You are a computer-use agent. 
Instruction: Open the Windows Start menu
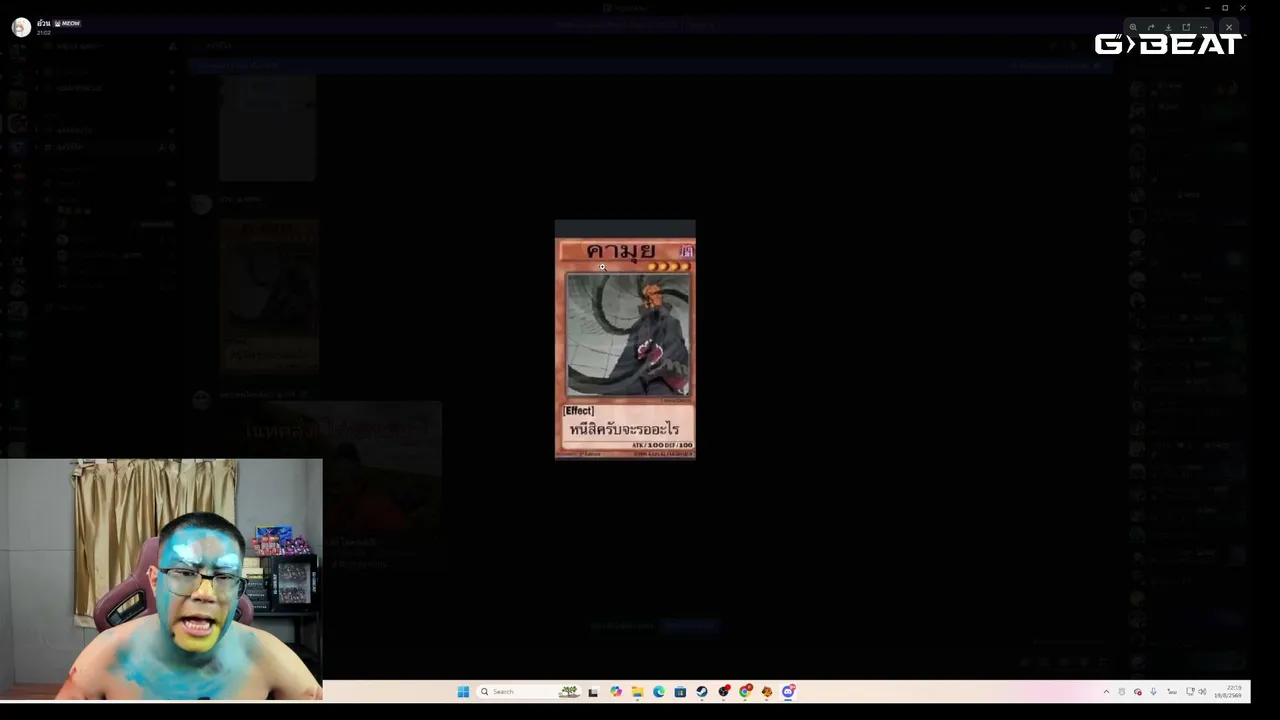point(463,692)
